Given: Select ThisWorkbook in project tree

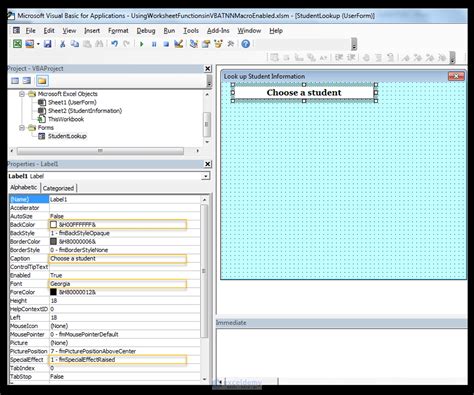Looking at the screenshot, I should pyautogui.click(x=66, y=119).
